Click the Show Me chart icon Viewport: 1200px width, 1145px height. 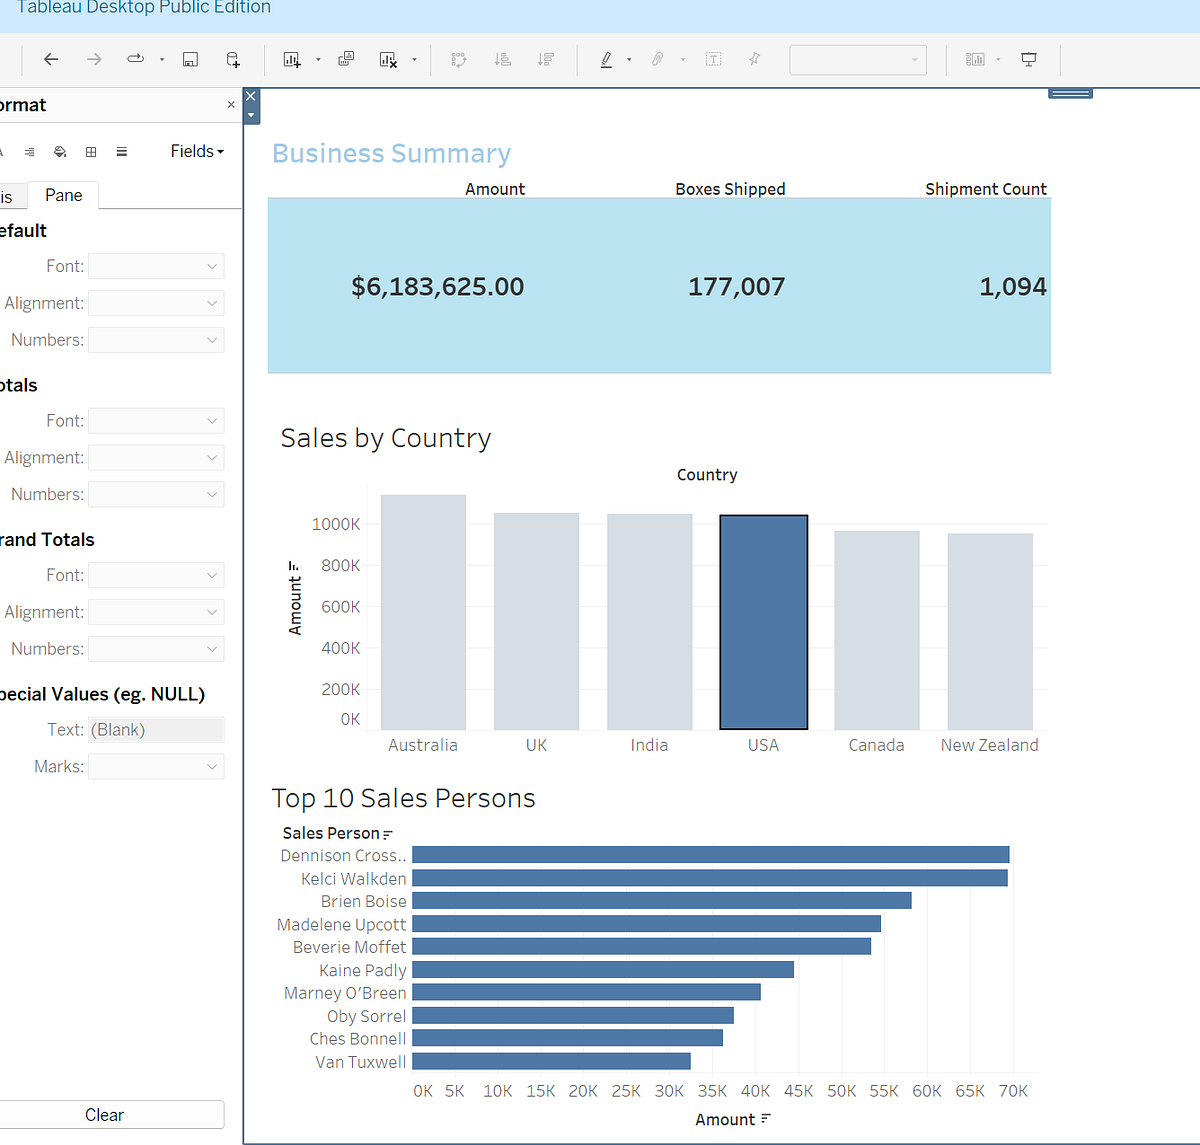coord(975,60)
